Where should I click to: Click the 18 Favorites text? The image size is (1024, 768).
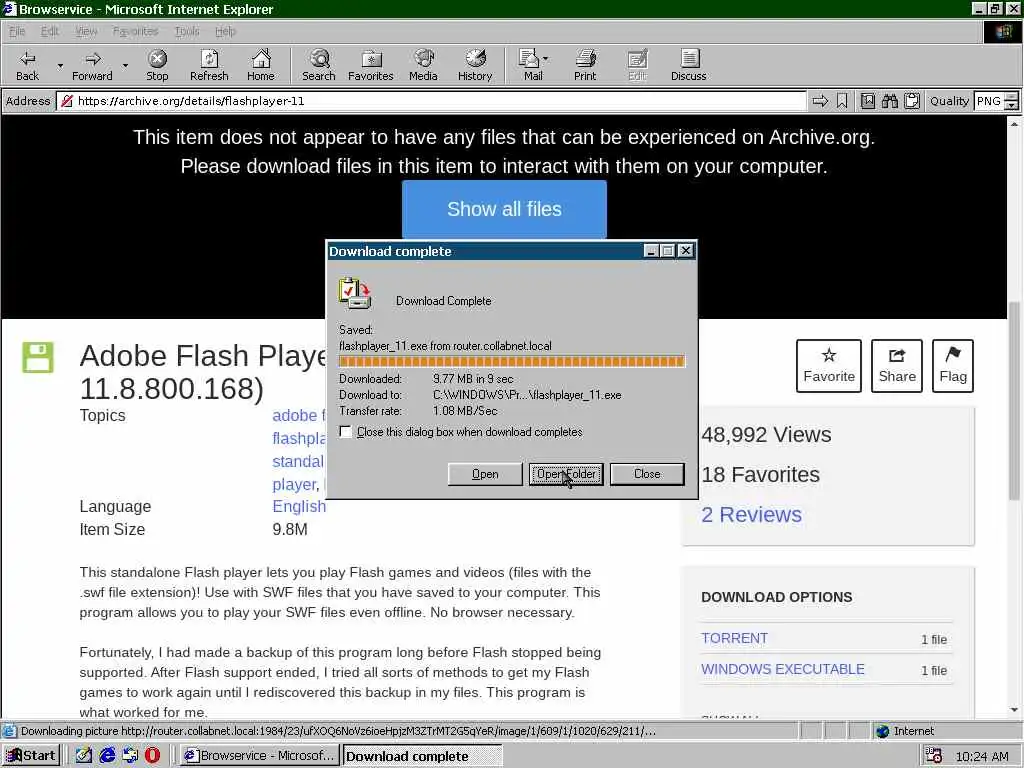pyautogui.click(x=760, y=475)
